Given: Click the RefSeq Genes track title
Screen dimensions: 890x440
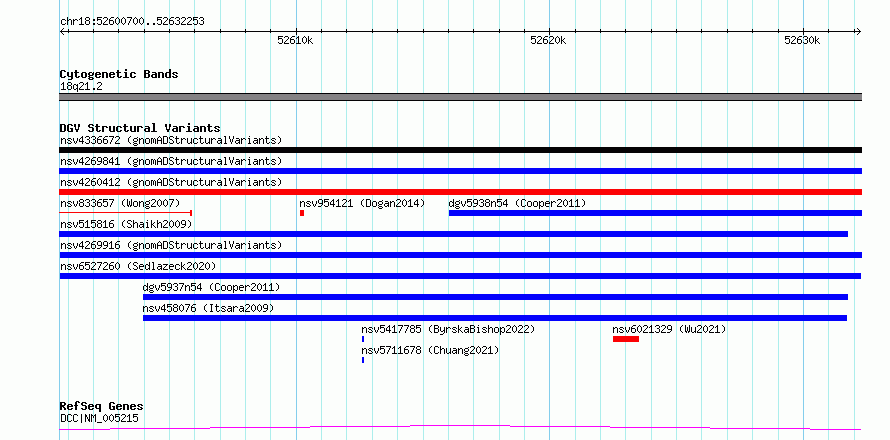Looking at the screenshot, I should [x=102, y=407].
